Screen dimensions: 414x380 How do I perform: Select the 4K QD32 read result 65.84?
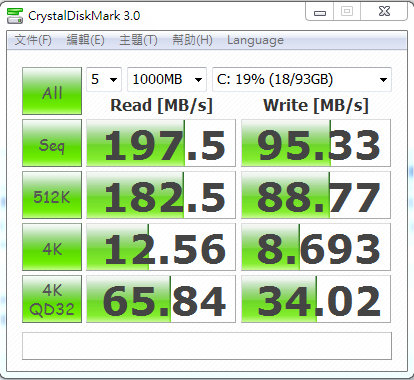(161, 299)
